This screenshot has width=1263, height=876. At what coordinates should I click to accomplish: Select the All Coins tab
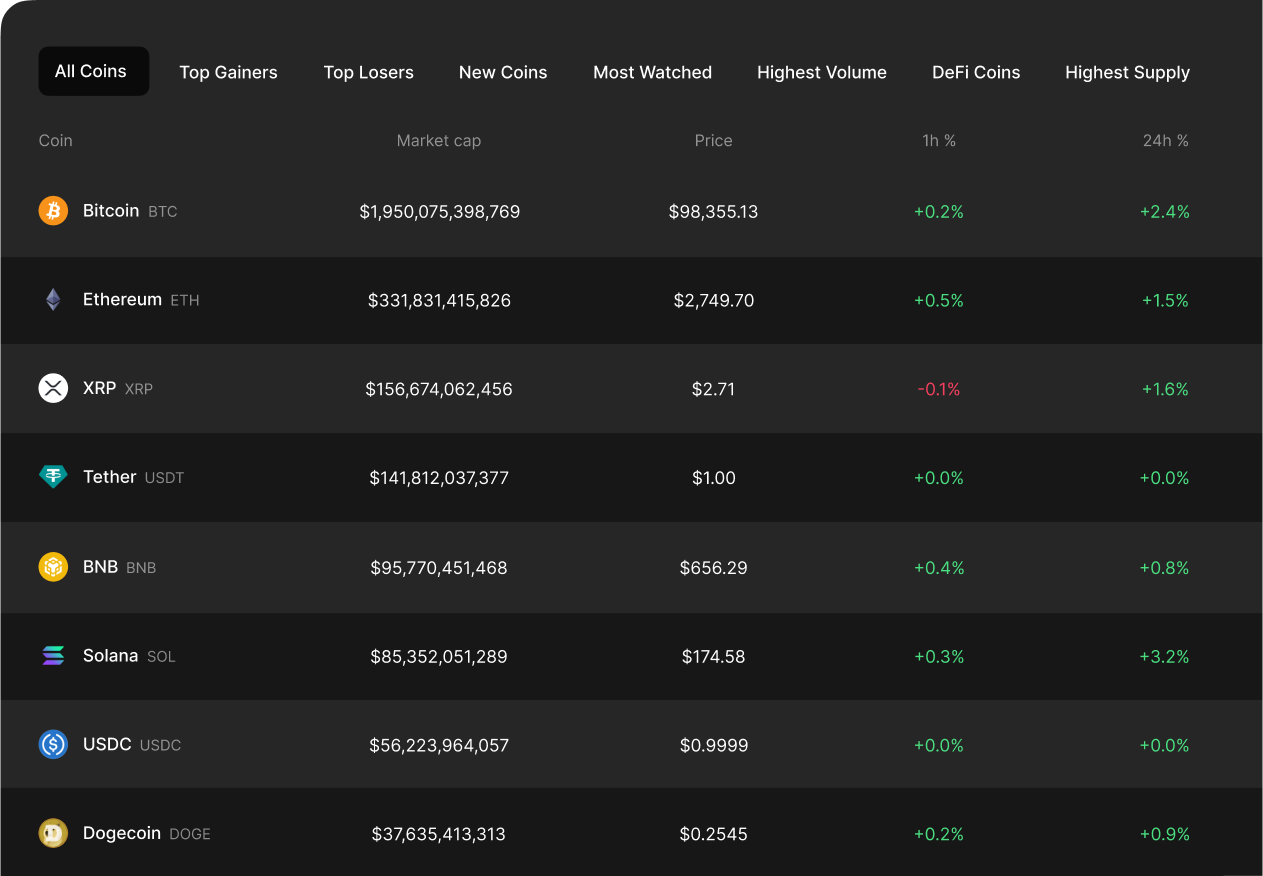(x=94, y=71)
